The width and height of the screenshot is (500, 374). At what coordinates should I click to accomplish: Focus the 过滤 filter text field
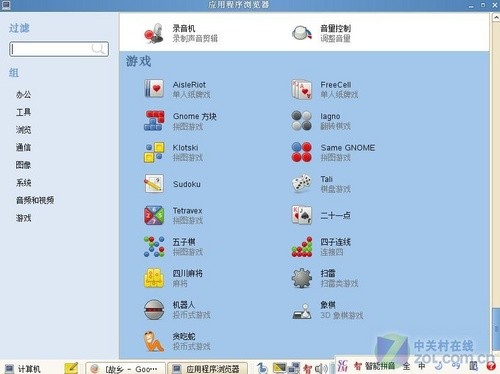click(59, 49)
